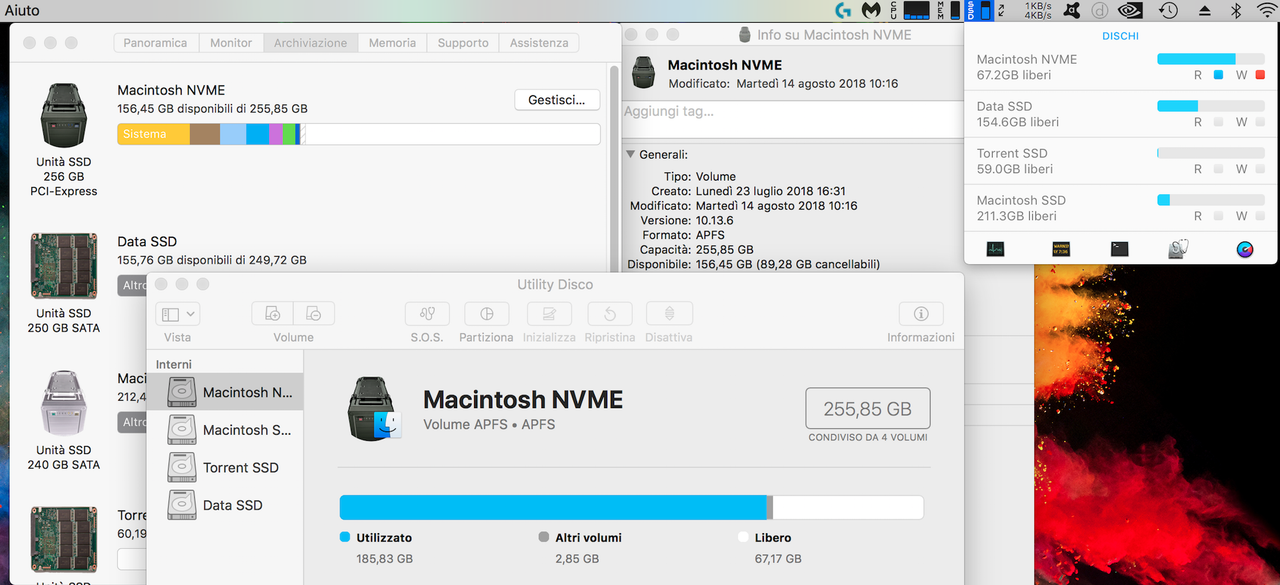Launch Disk Utility from iStat disks panel
This screenshot has height=585, width=1280.
coord(1178,249)
